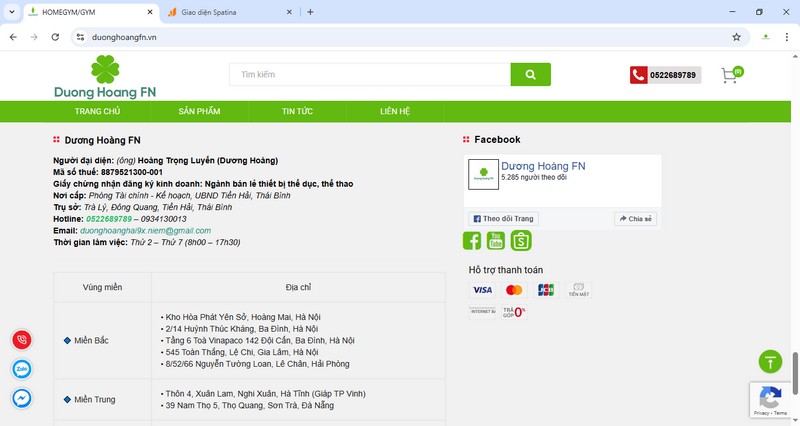Click the Facebook page profile thumbnail
800x426 pixels.
click(x=483, y=174)
